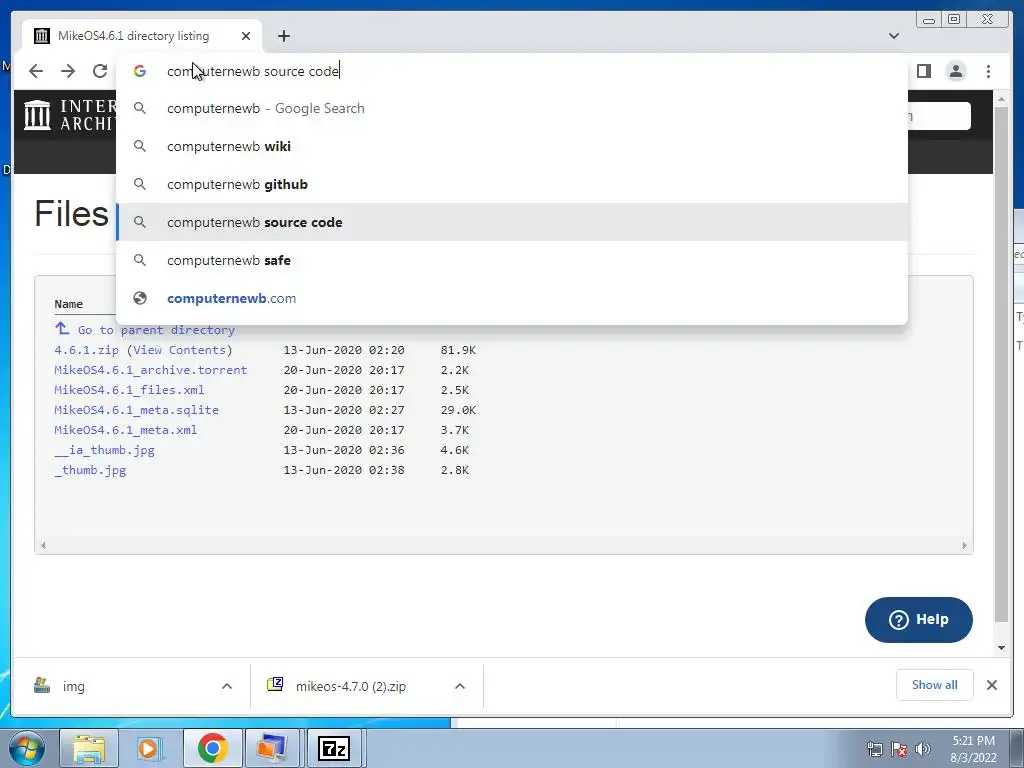Select the 'computernewb wiki' suggestion
The width and height of the screenshot is (1024, 768).
pos(512,146)
